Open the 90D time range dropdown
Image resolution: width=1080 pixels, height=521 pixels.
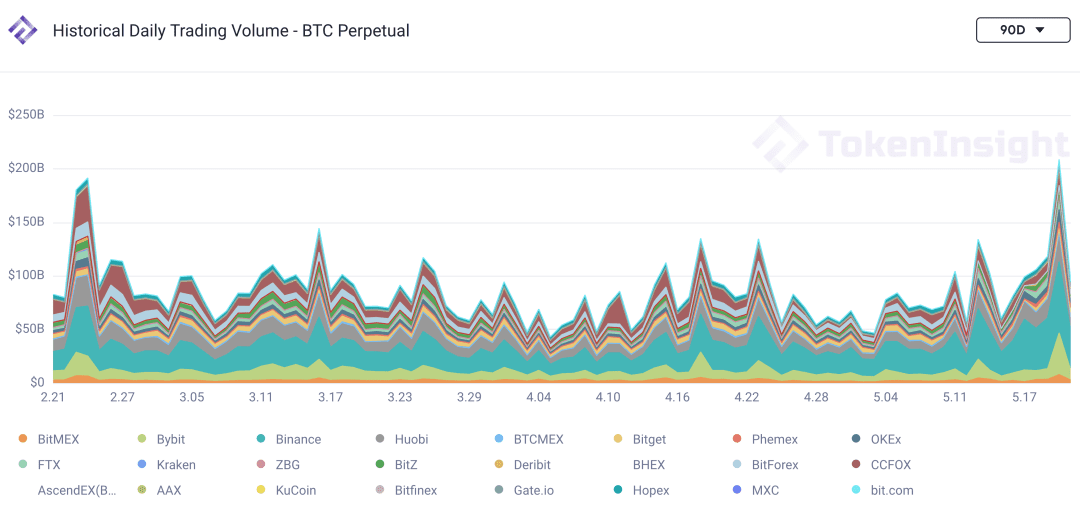point(1021,30)
